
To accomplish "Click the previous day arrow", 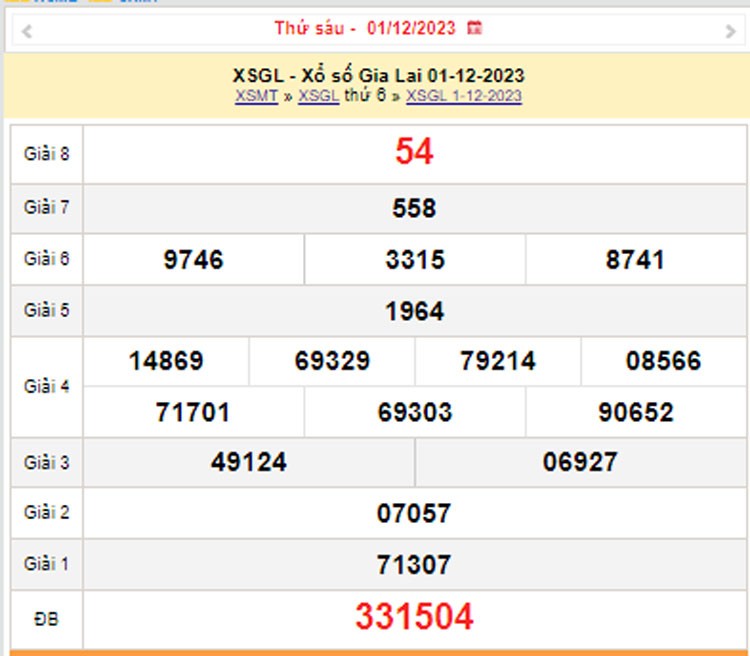I will pyautogui.click(x=27, y=31).
